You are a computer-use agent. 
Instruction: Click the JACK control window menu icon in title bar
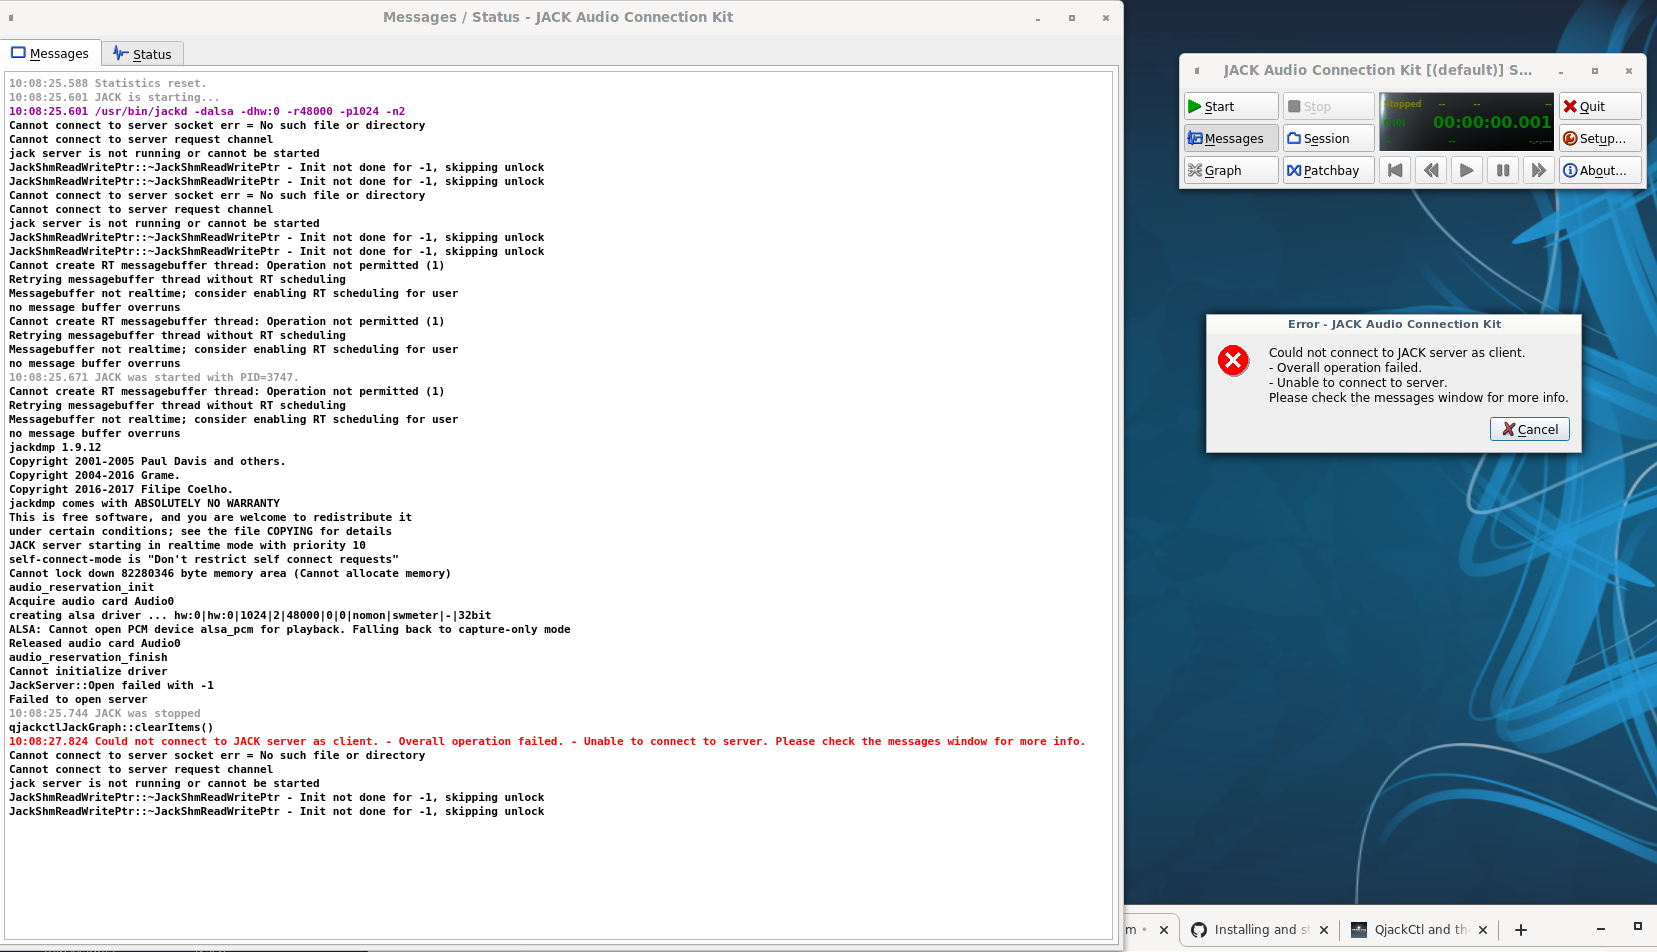coord(1197,71)
